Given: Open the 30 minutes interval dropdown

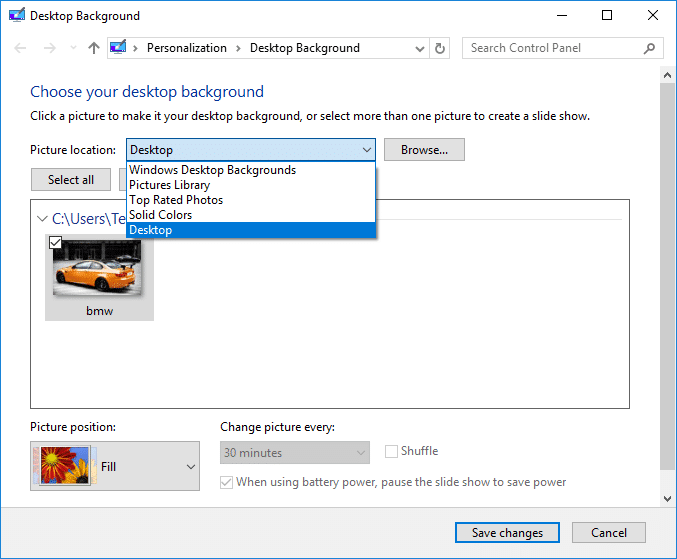Looking at the screenshot, I should point(295,453).
